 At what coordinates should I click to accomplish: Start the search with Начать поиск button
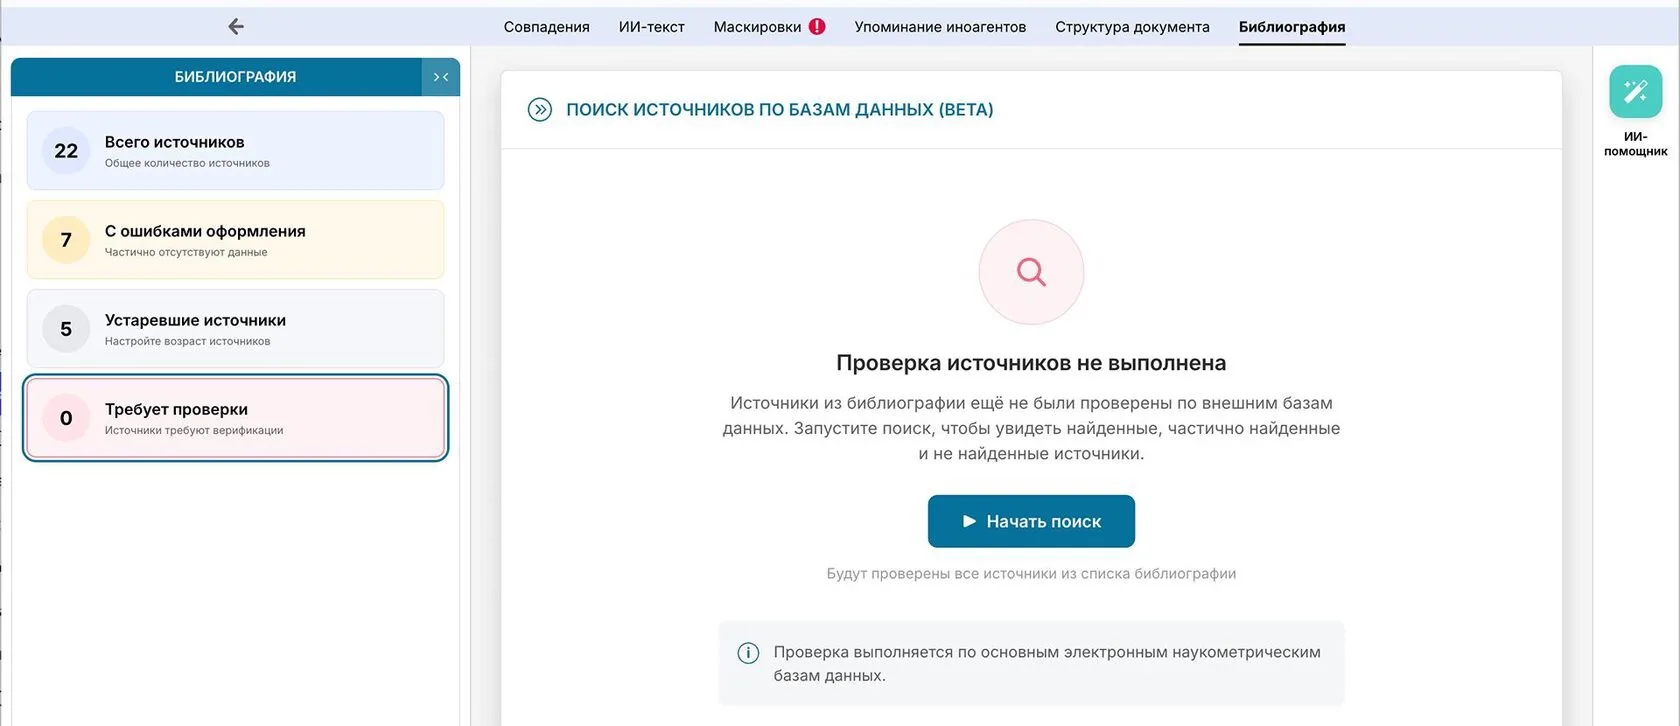point(1031,521)
